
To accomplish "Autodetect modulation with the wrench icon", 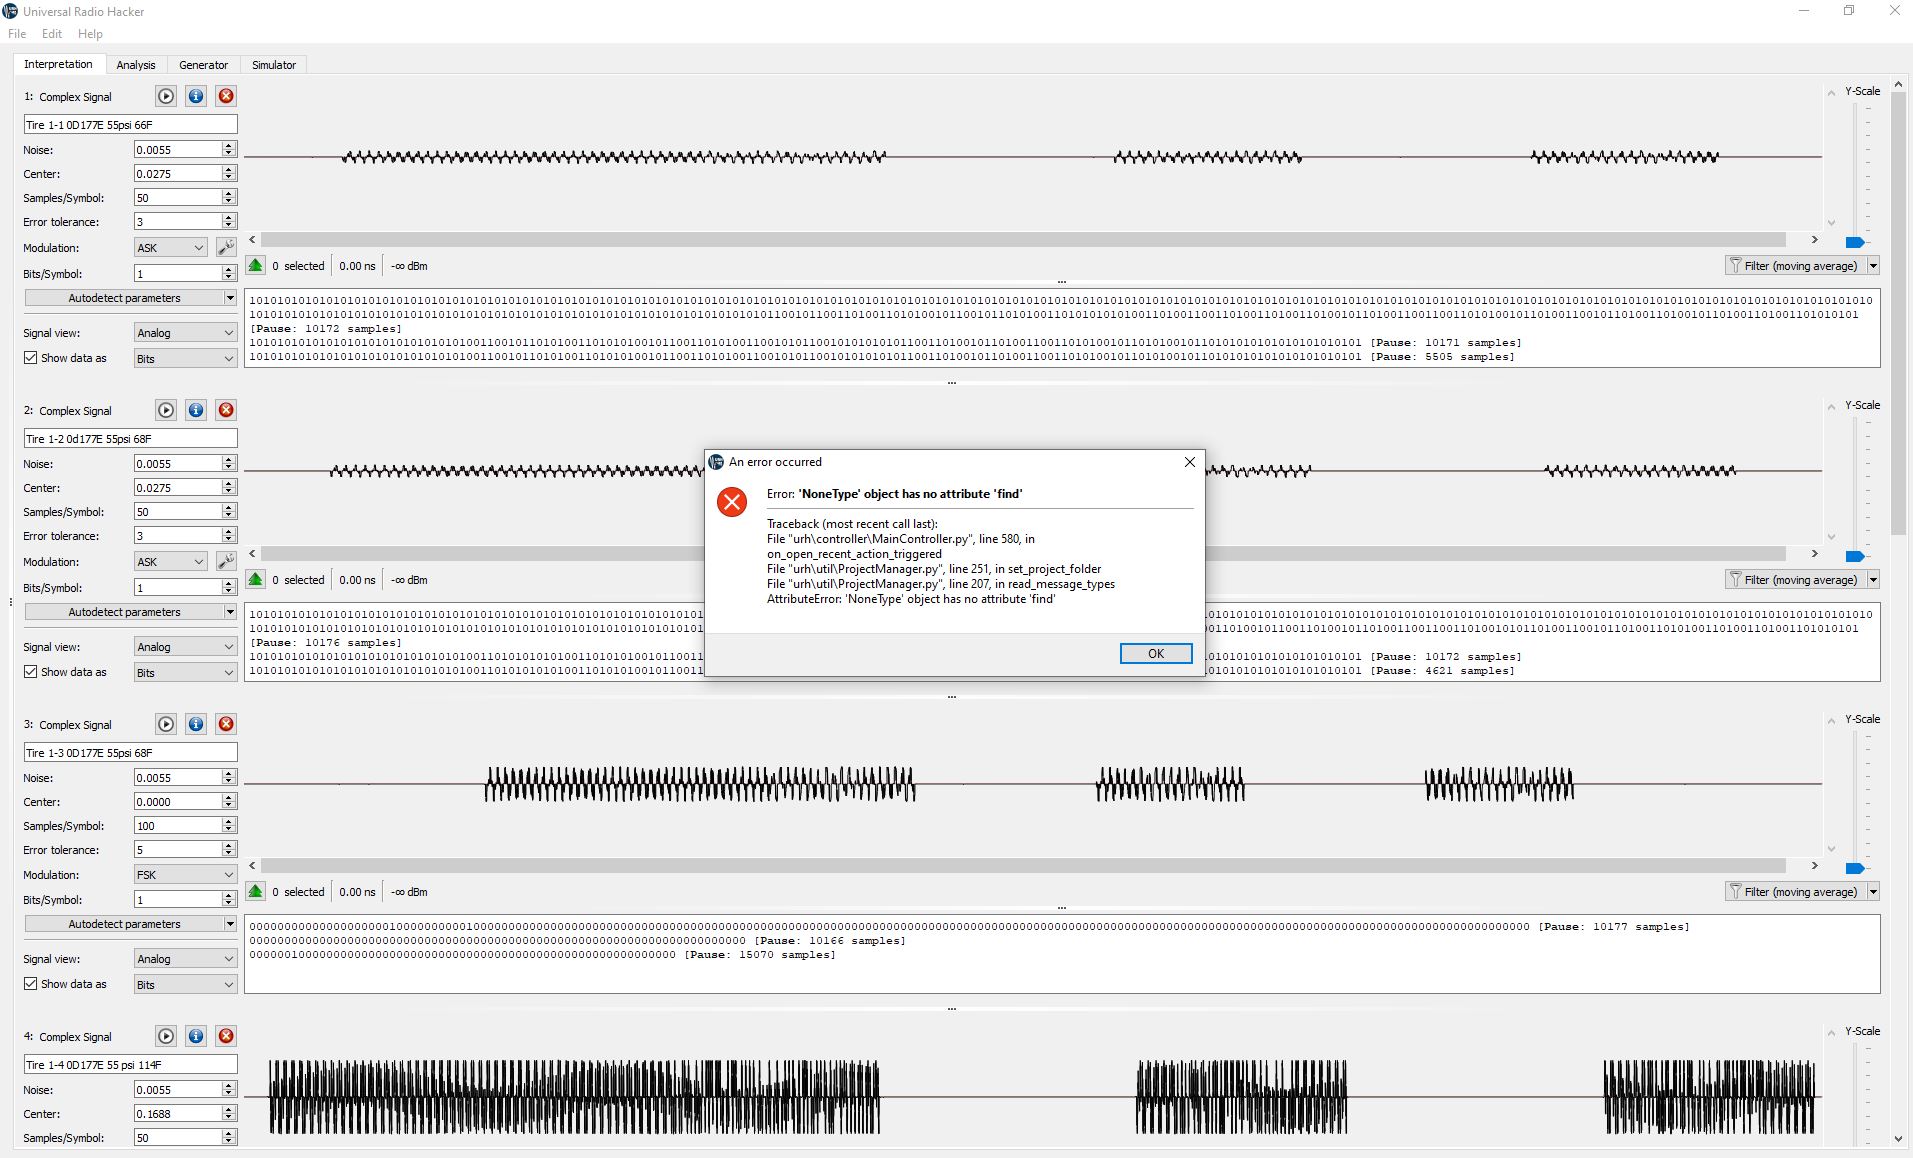I will pos(225,246).
